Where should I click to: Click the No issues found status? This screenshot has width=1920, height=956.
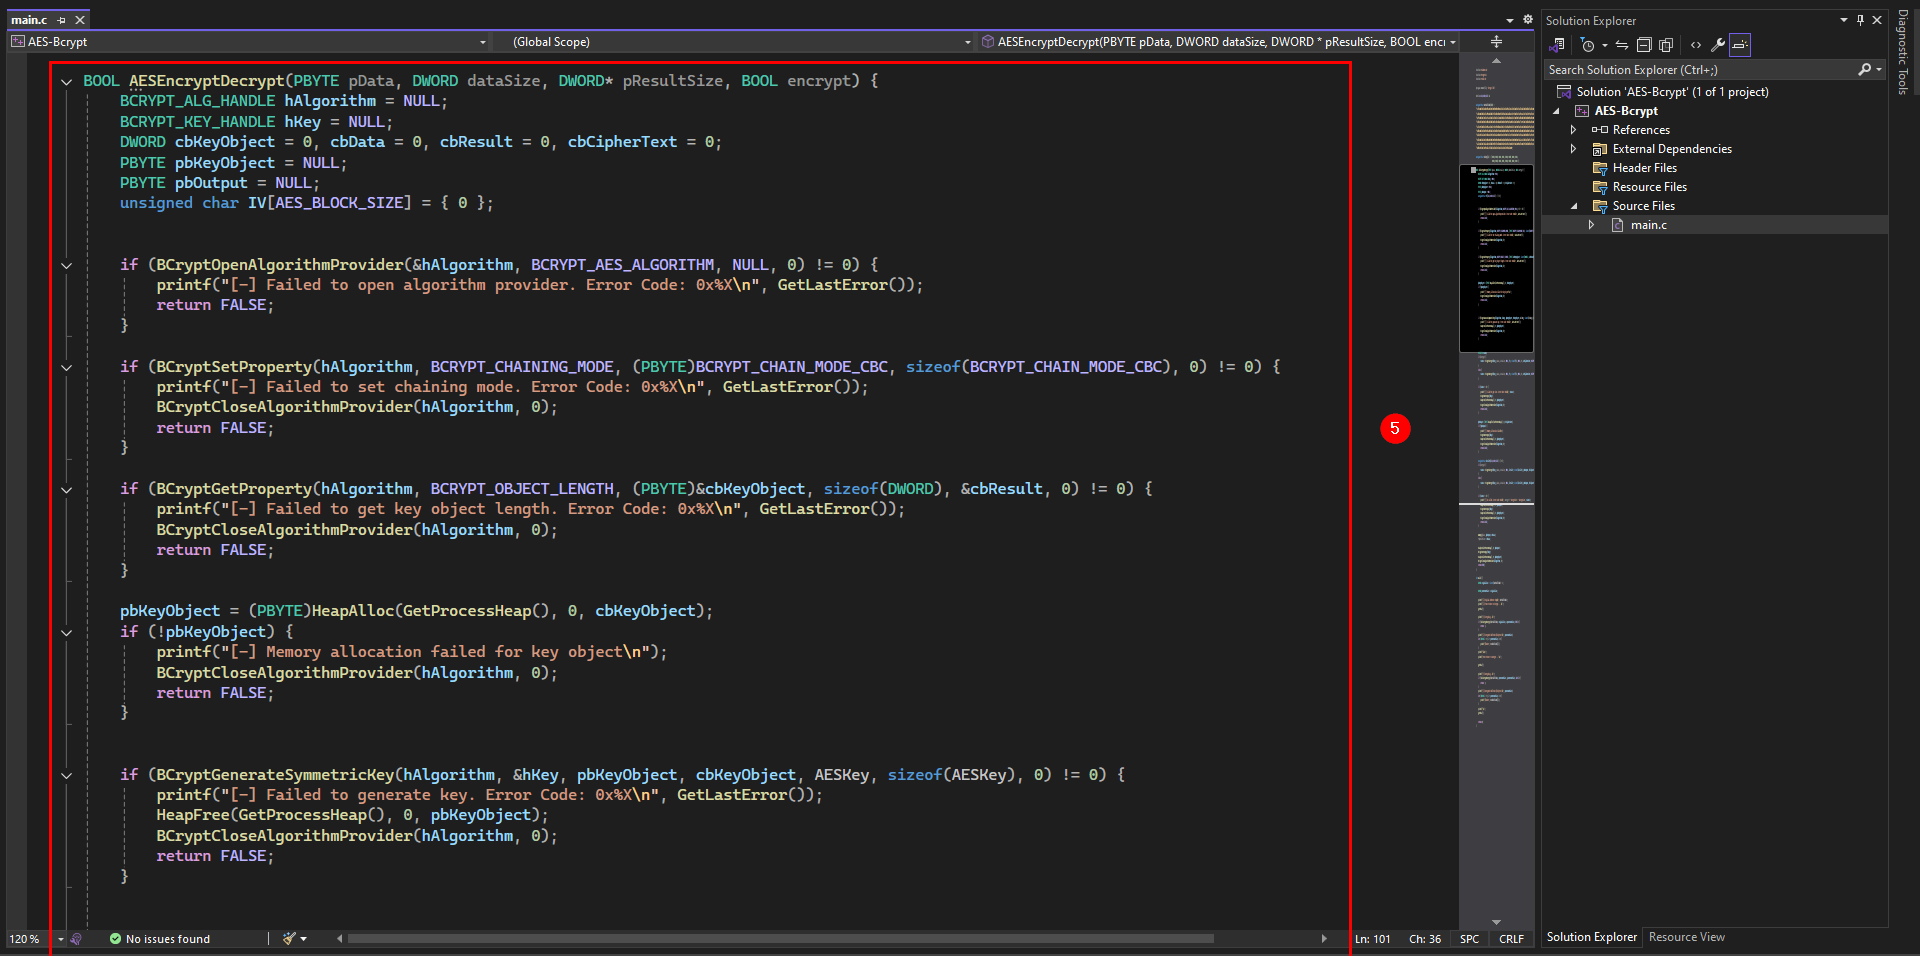(x=160, y=939)
